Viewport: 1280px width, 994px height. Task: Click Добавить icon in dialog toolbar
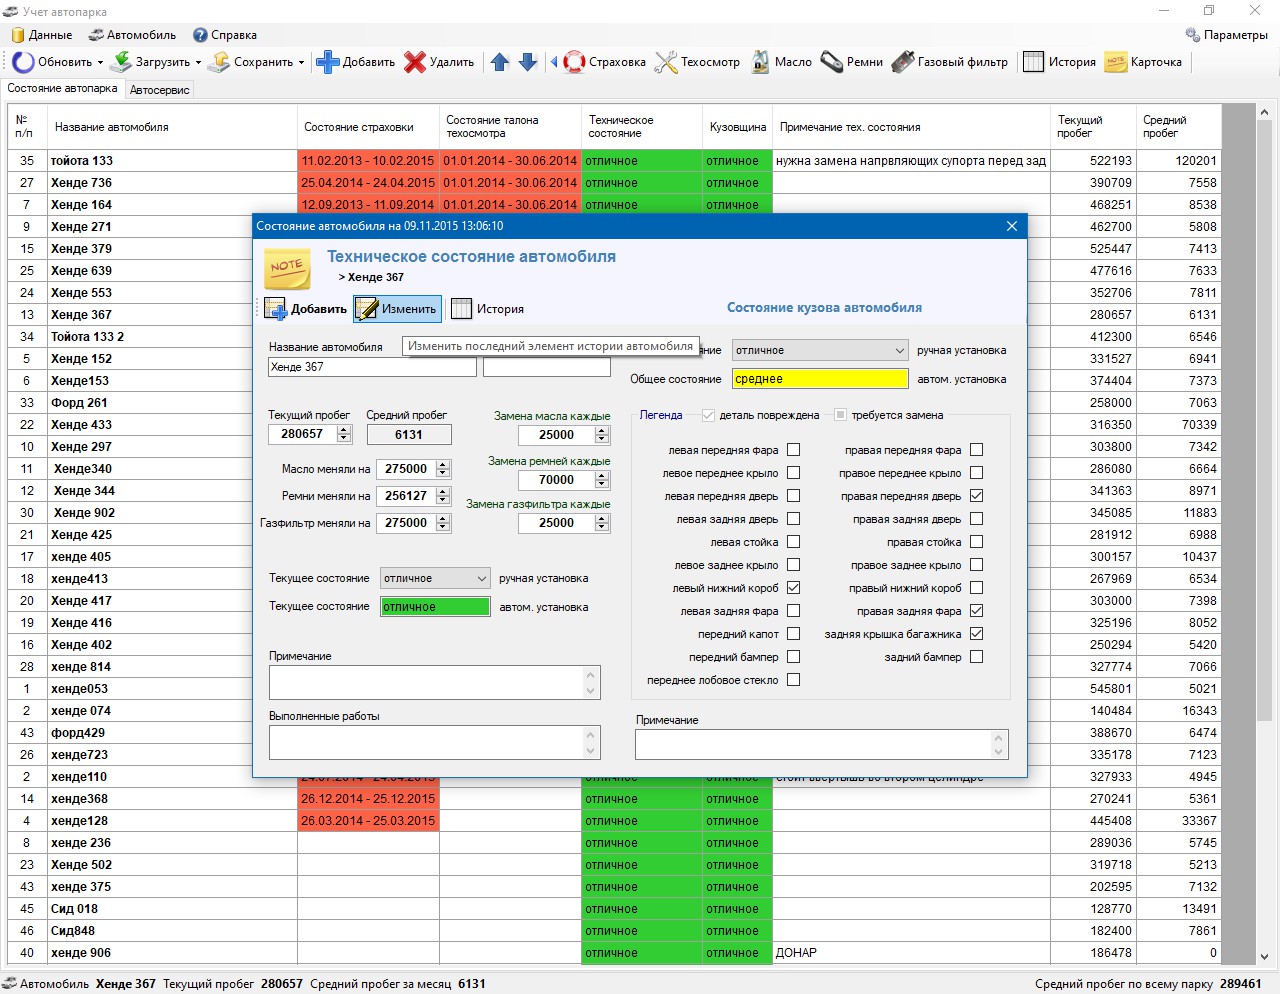click(x=275, y=309)
